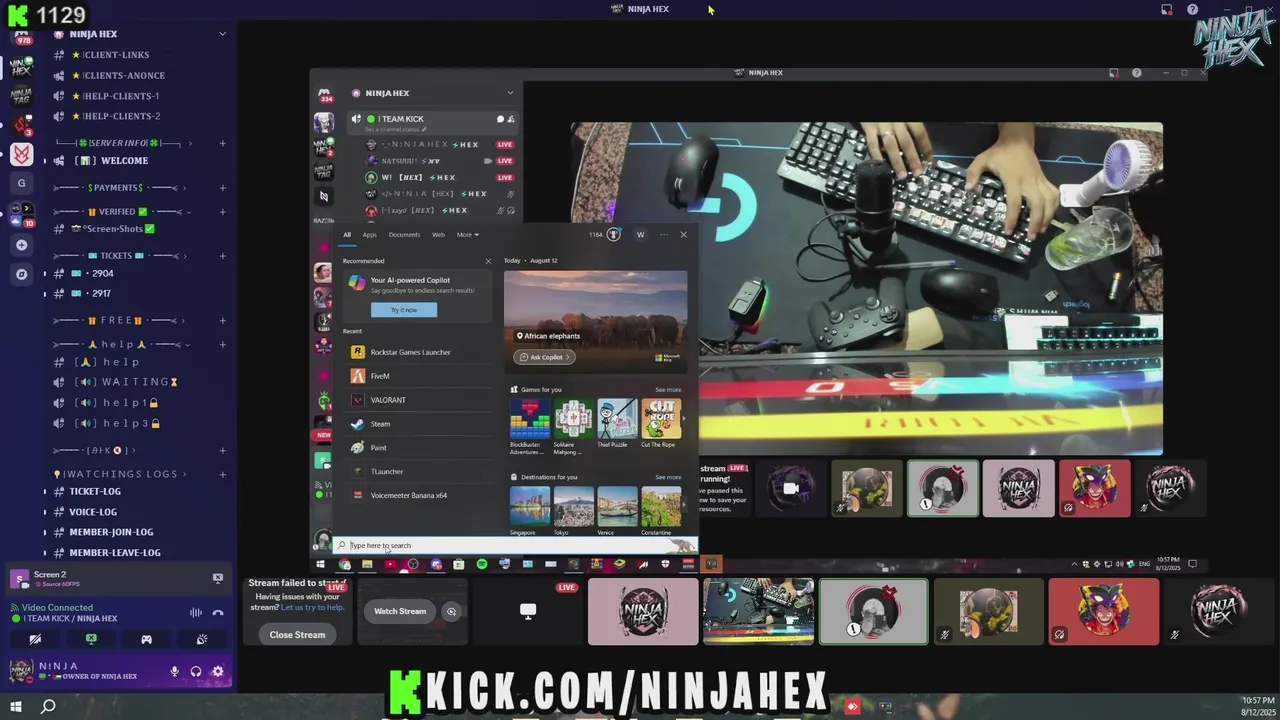
Task: Click the Watch Stream button
Action: click(400, 611)
